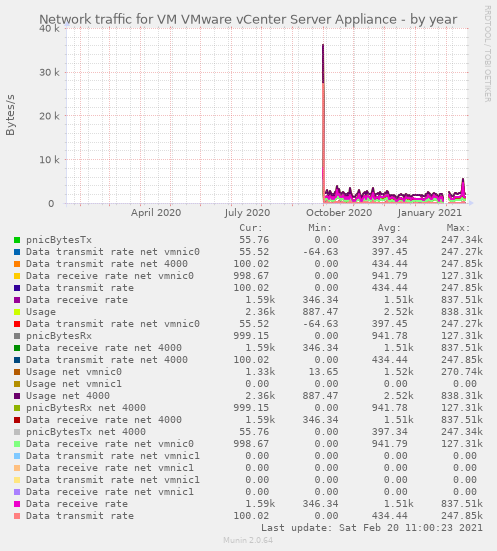Click the Usage net vmnic1 legend label
Screen dimensions: 497x551
tap(74, 384)
